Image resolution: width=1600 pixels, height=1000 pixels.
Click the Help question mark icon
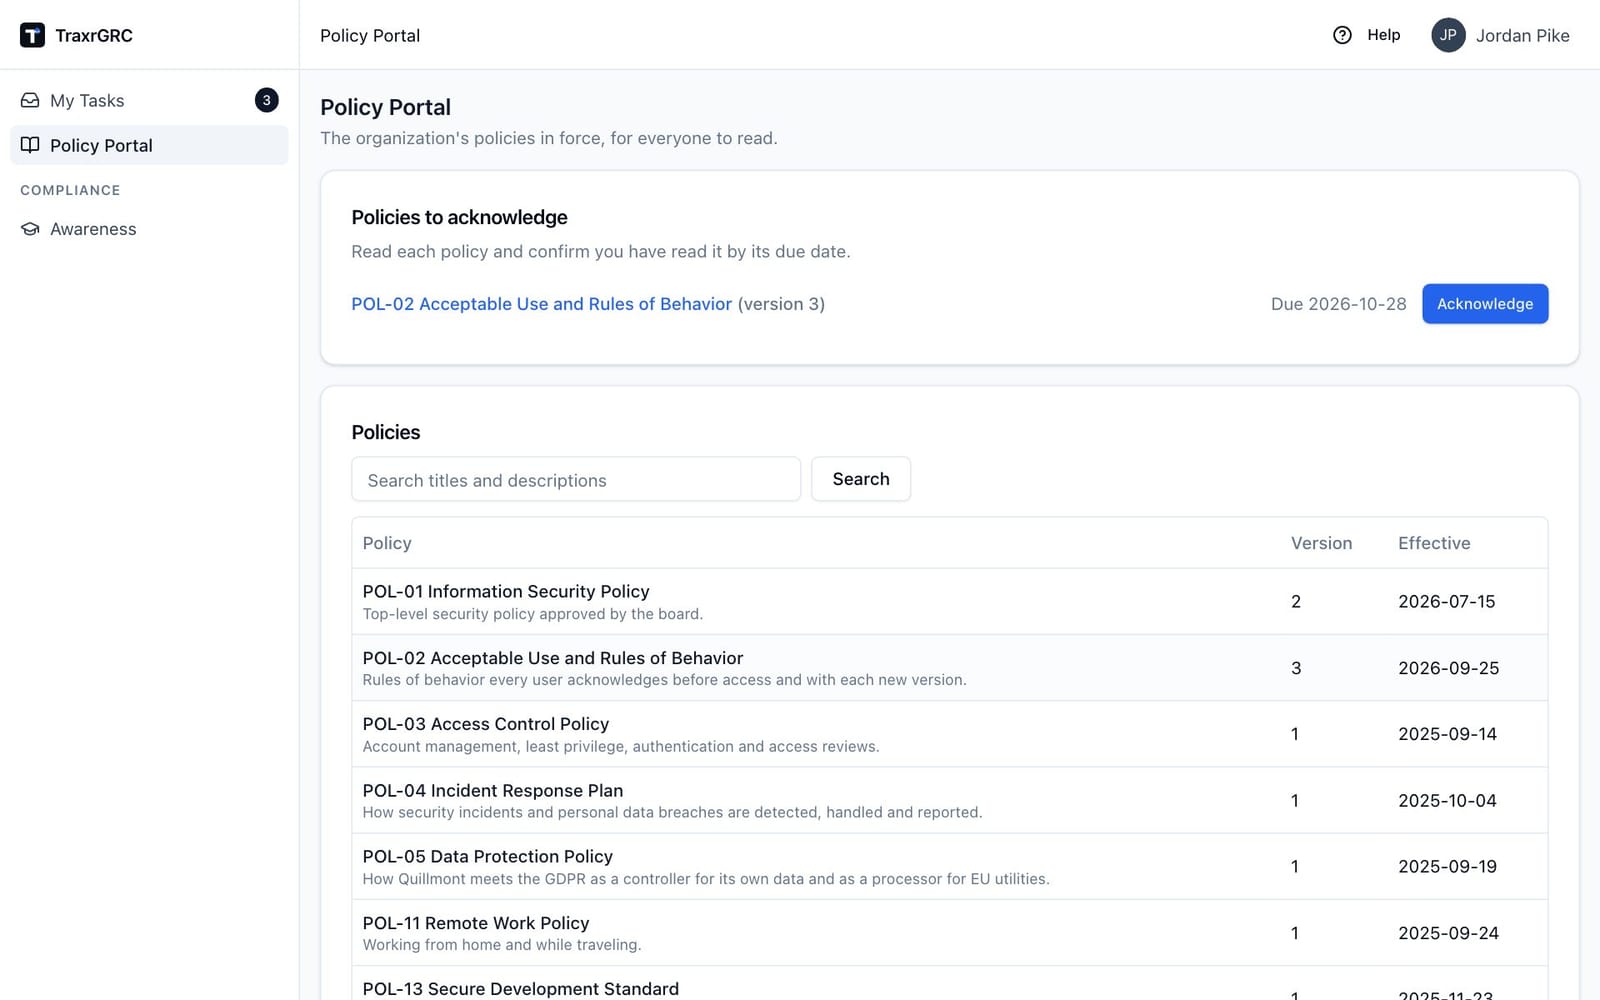(x=1342, y=35)
